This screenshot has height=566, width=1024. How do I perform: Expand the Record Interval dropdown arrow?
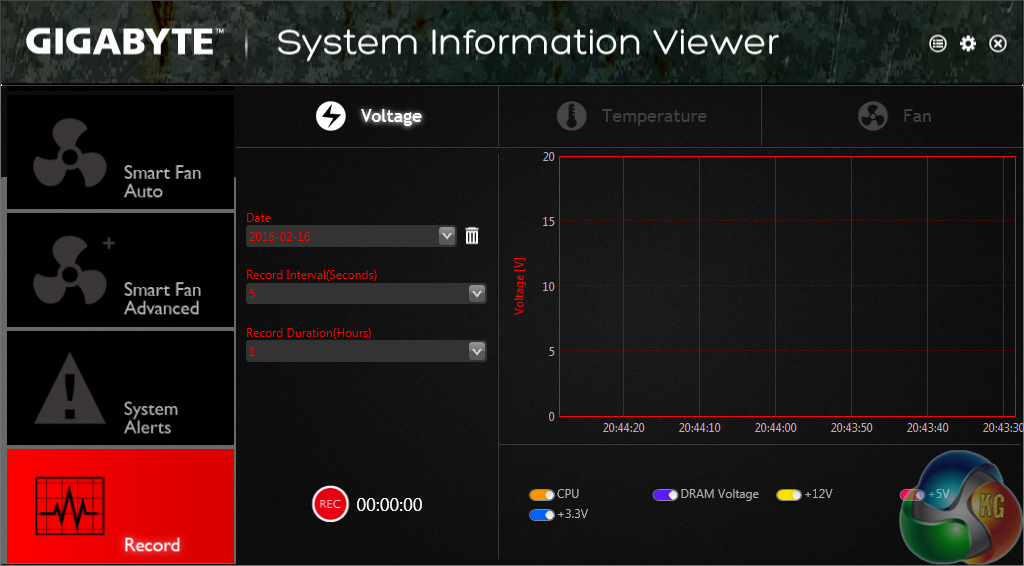(x=477, y=294)
